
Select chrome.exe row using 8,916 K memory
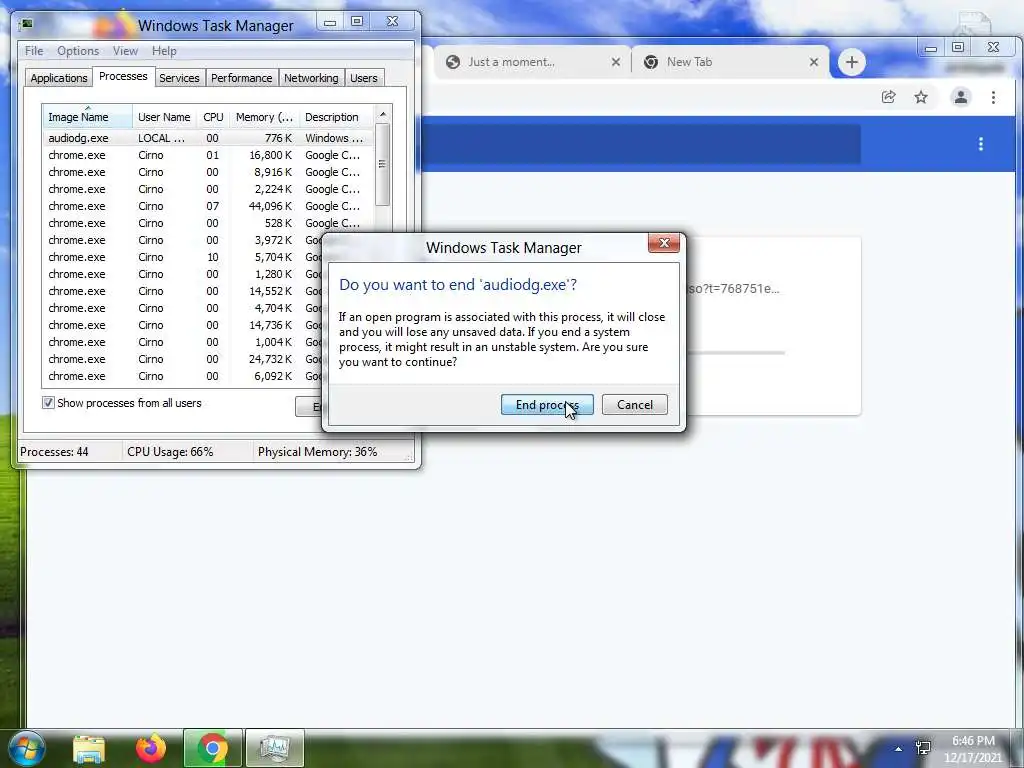pos(208,172)
